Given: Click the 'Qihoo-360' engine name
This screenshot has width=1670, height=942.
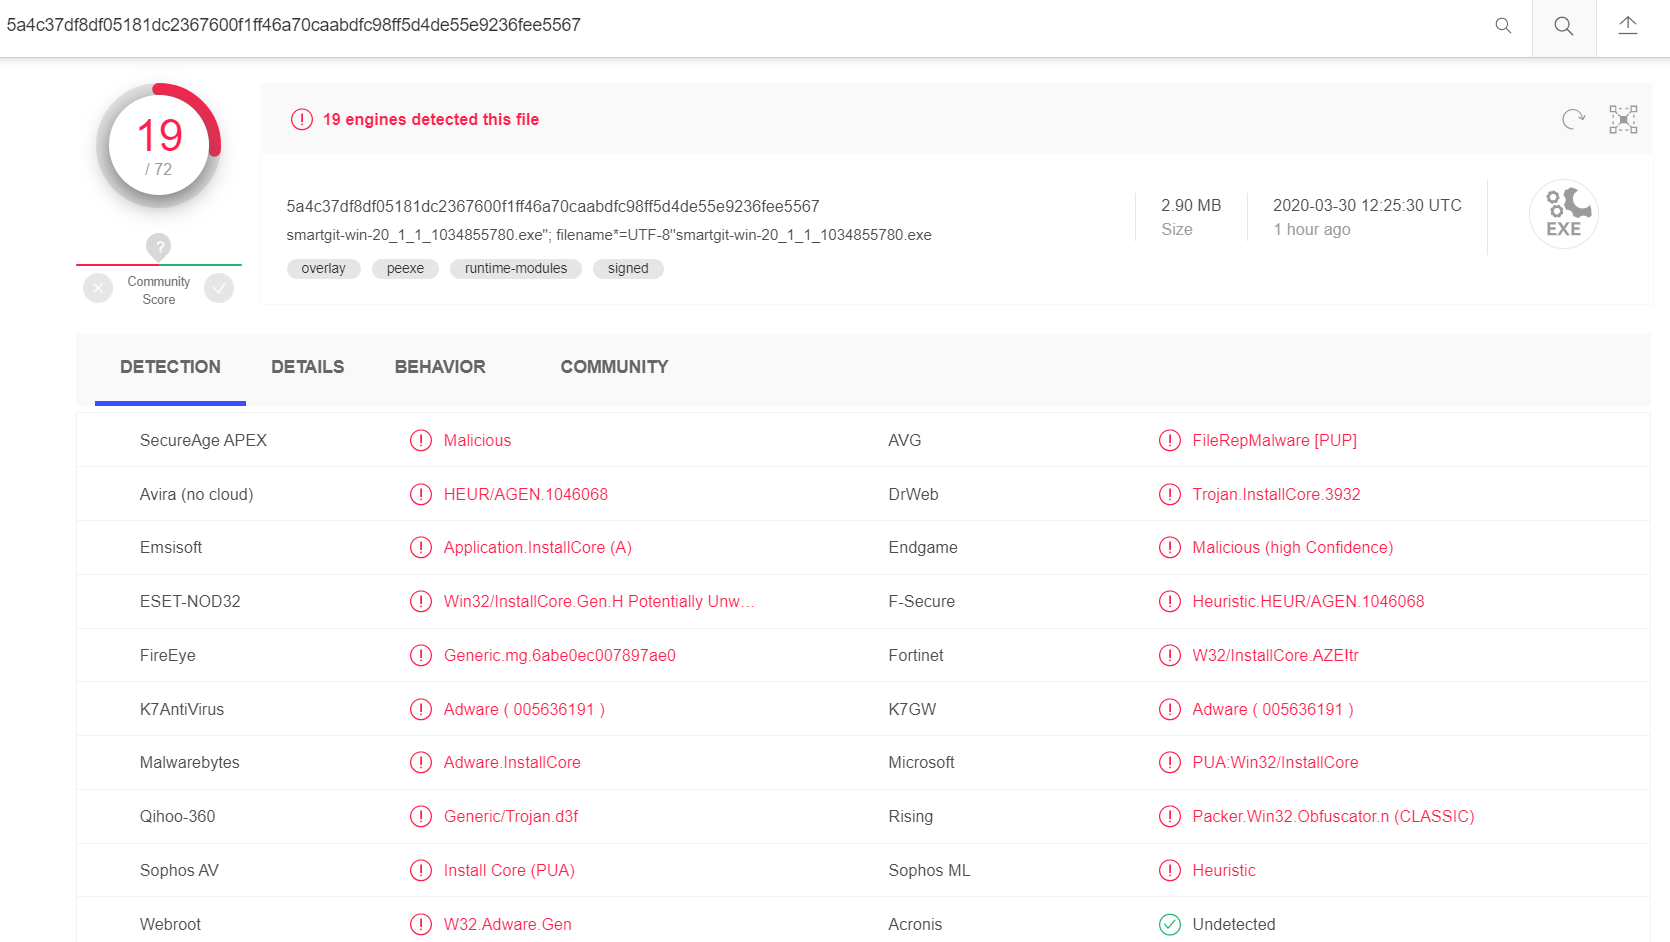Looking at the screenshot, I should click(177, 816).
